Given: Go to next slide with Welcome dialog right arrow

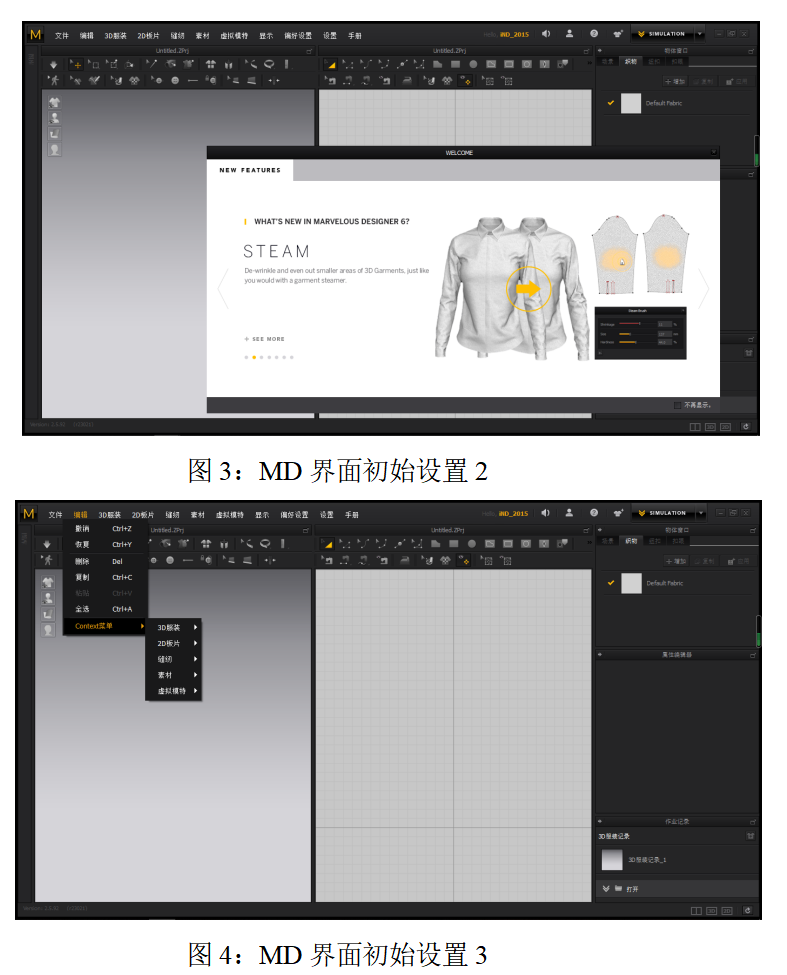Looking at the screenshot, I should tap(704, 289).
